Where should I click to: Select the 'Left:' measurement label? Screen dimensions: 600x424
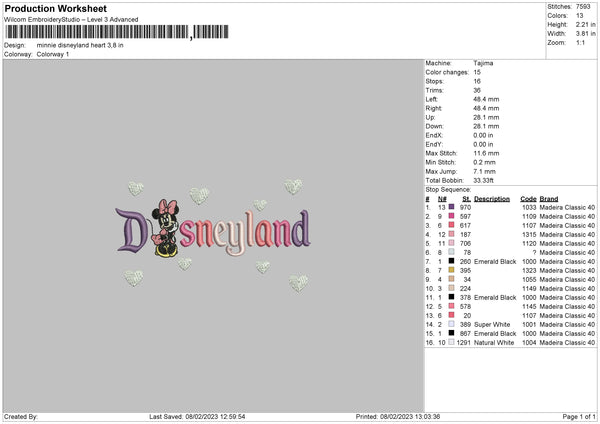click(x=431, y=99)
